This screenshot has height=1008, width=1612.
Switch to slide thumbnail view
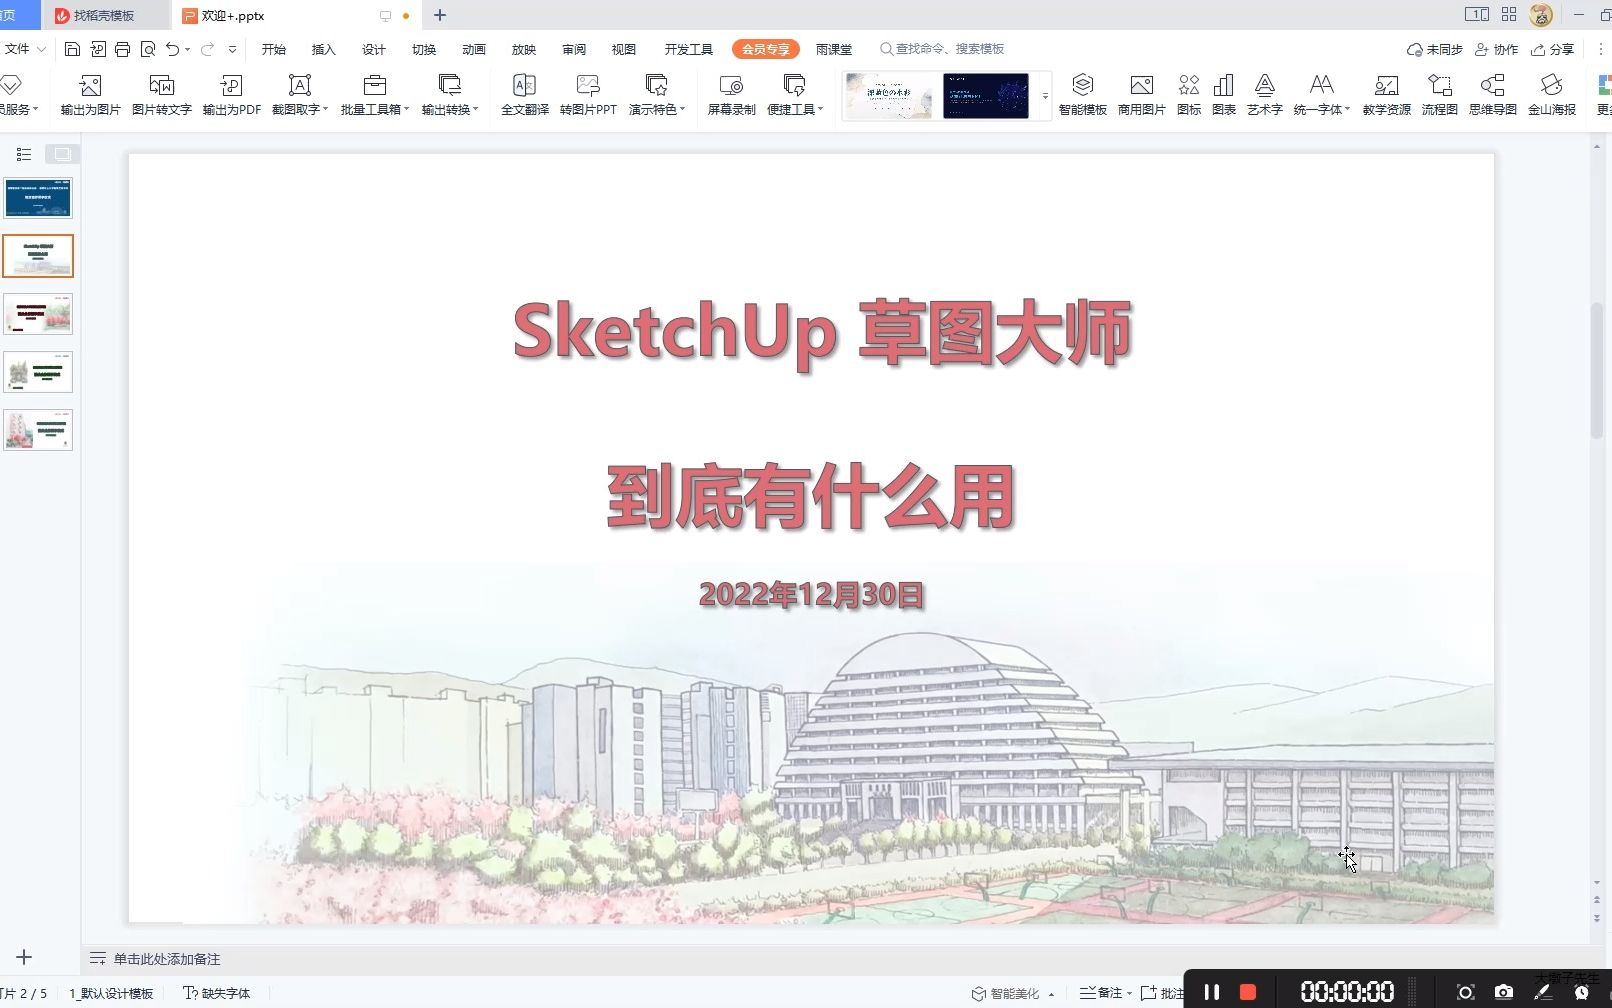point(62,154)
